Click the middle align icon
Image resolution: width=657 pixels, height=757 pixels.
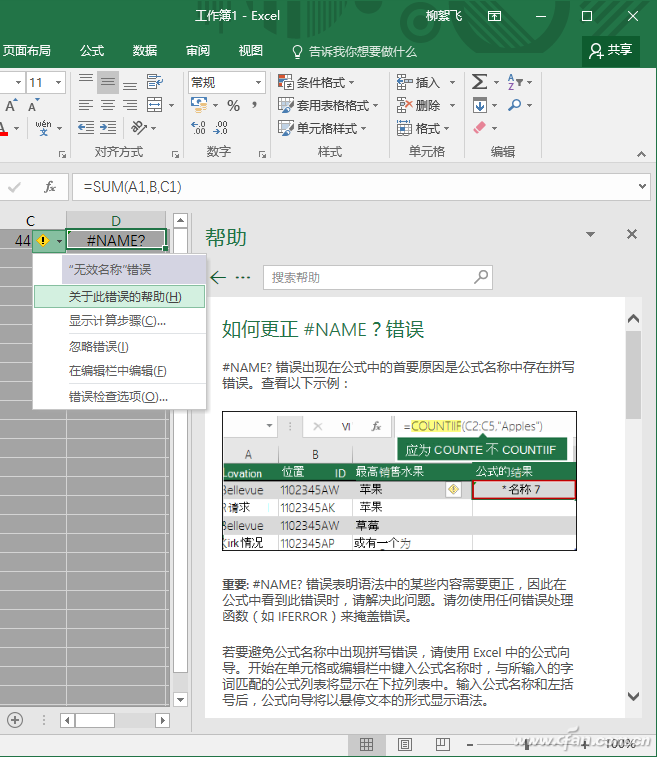tap(108, 82)
